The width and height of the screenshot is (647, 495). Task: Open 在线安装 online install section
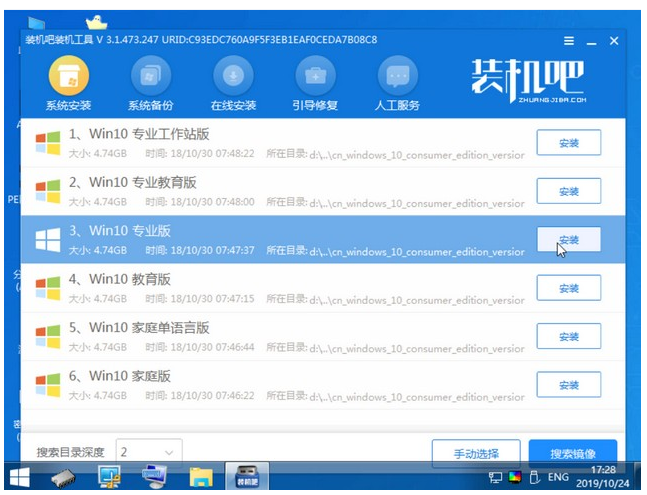pyautogui.click(x=232, y=77)
